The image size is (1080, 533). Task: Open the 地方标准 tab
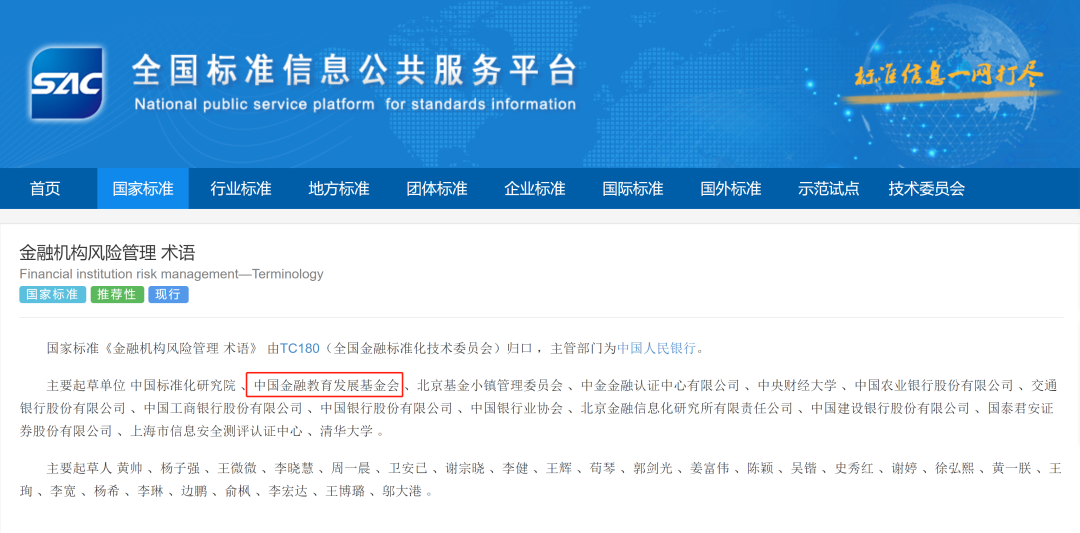[x=339, y=189]
